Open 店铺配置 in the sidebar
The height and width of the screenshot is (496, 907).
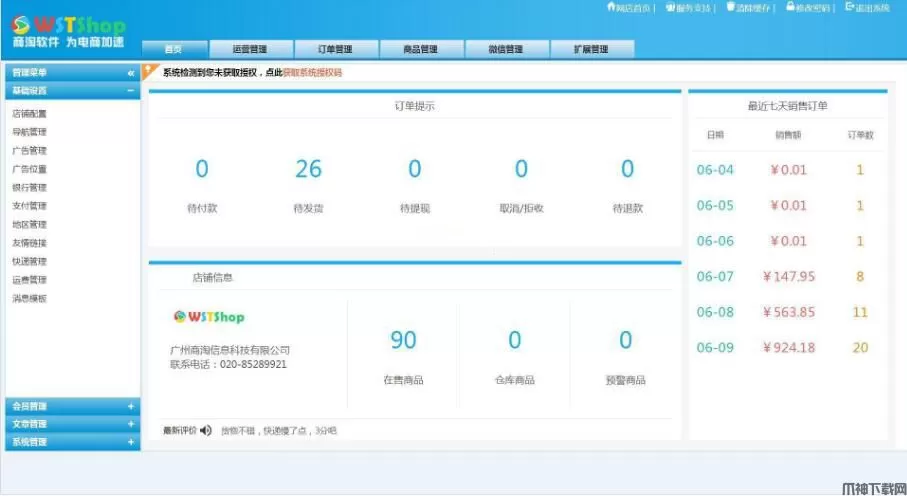coord(30,114)
